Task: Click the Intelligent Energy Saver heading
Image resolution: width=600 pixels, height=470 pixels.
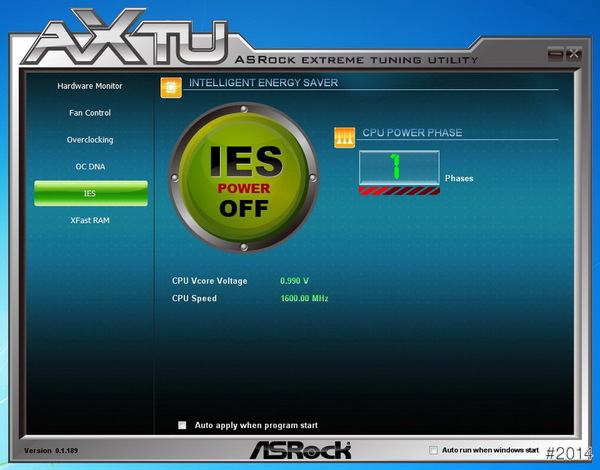Action: [263, 83]
